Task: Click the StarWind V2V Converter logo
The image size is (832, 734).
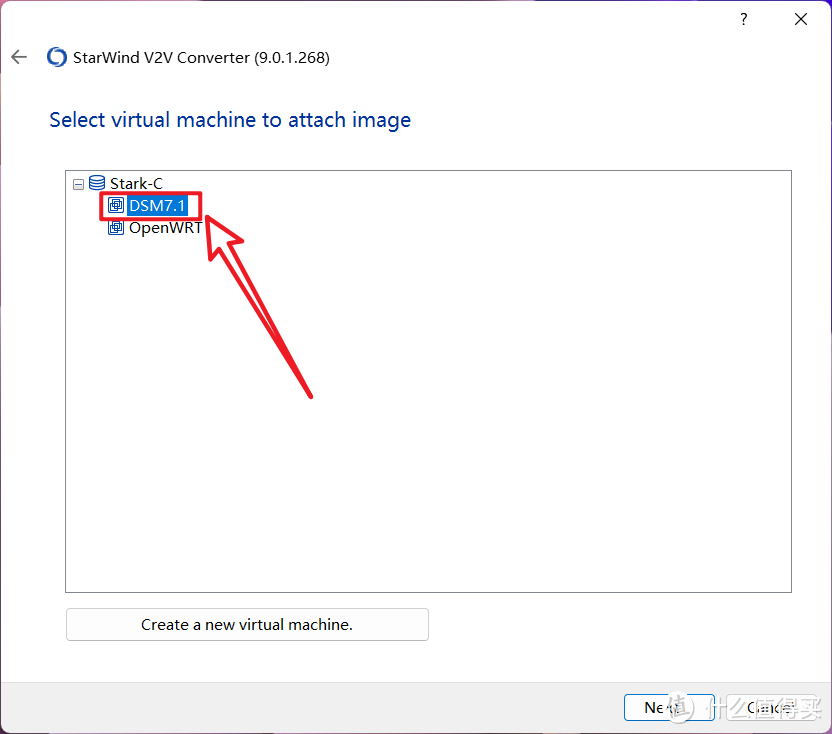Action: tap(57, 57)
